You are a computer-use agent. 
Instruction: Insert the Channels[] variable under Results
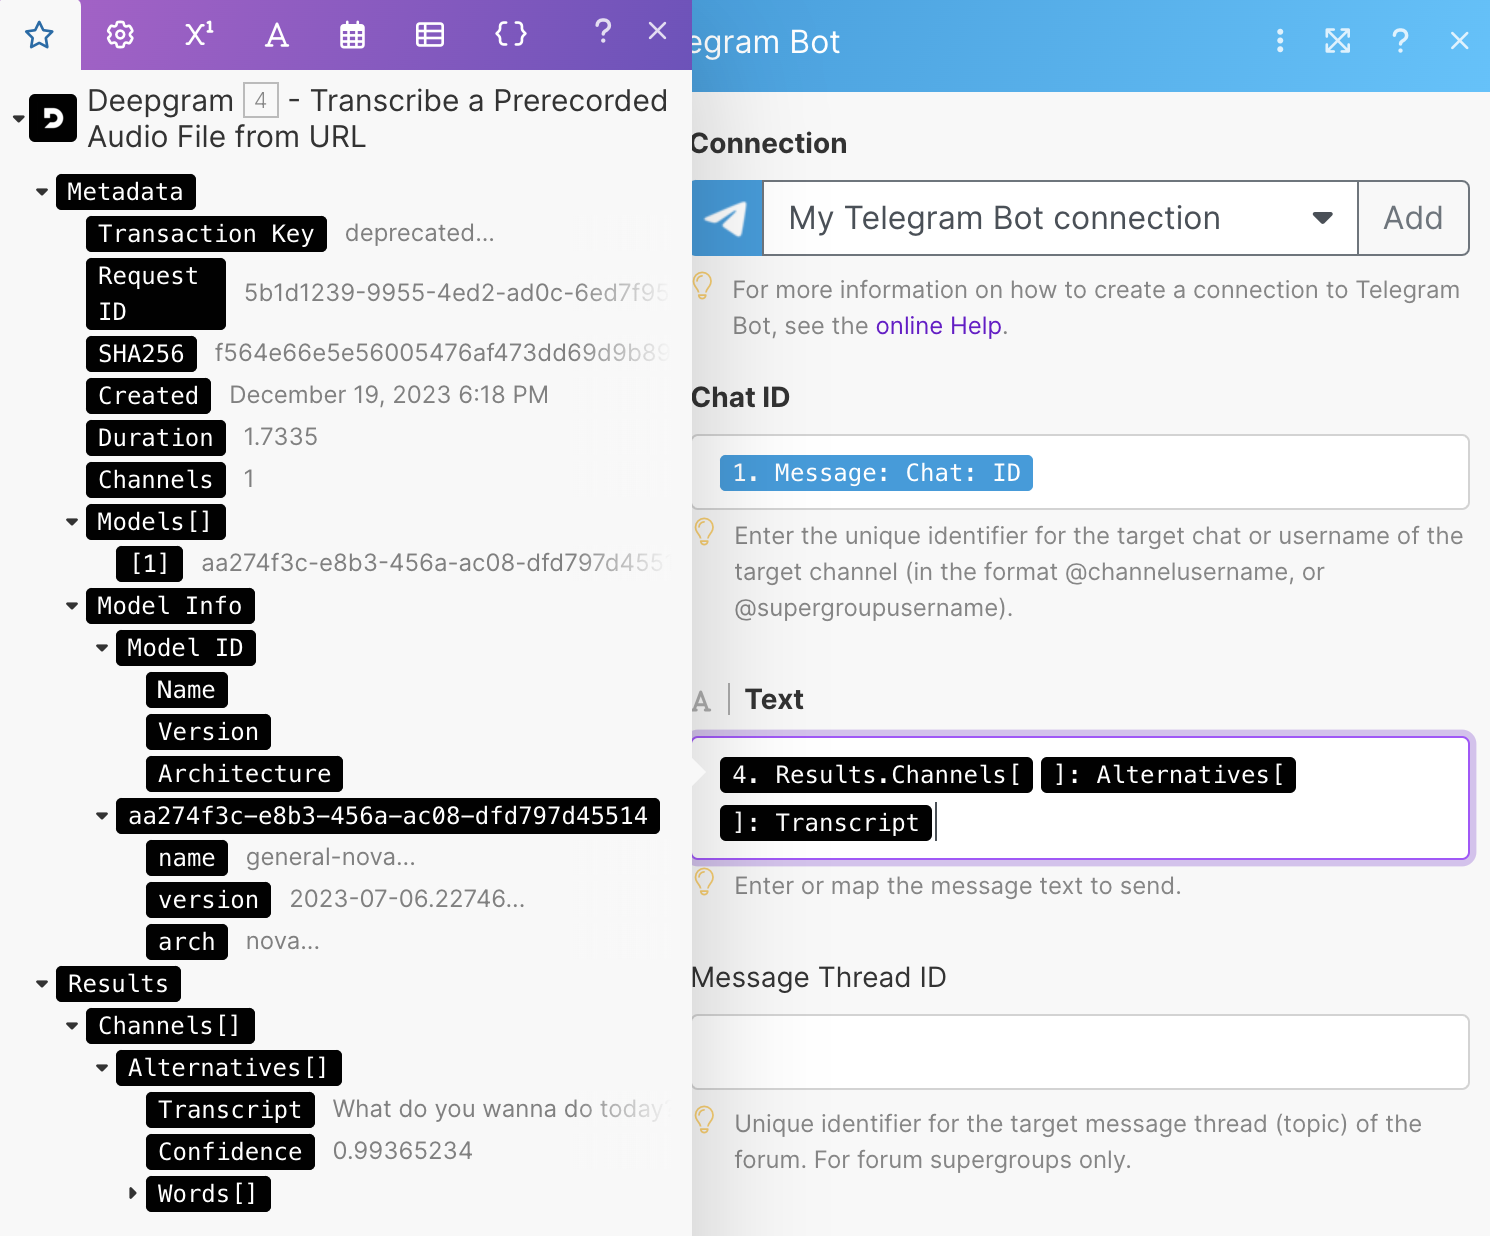pos(170,1026)
